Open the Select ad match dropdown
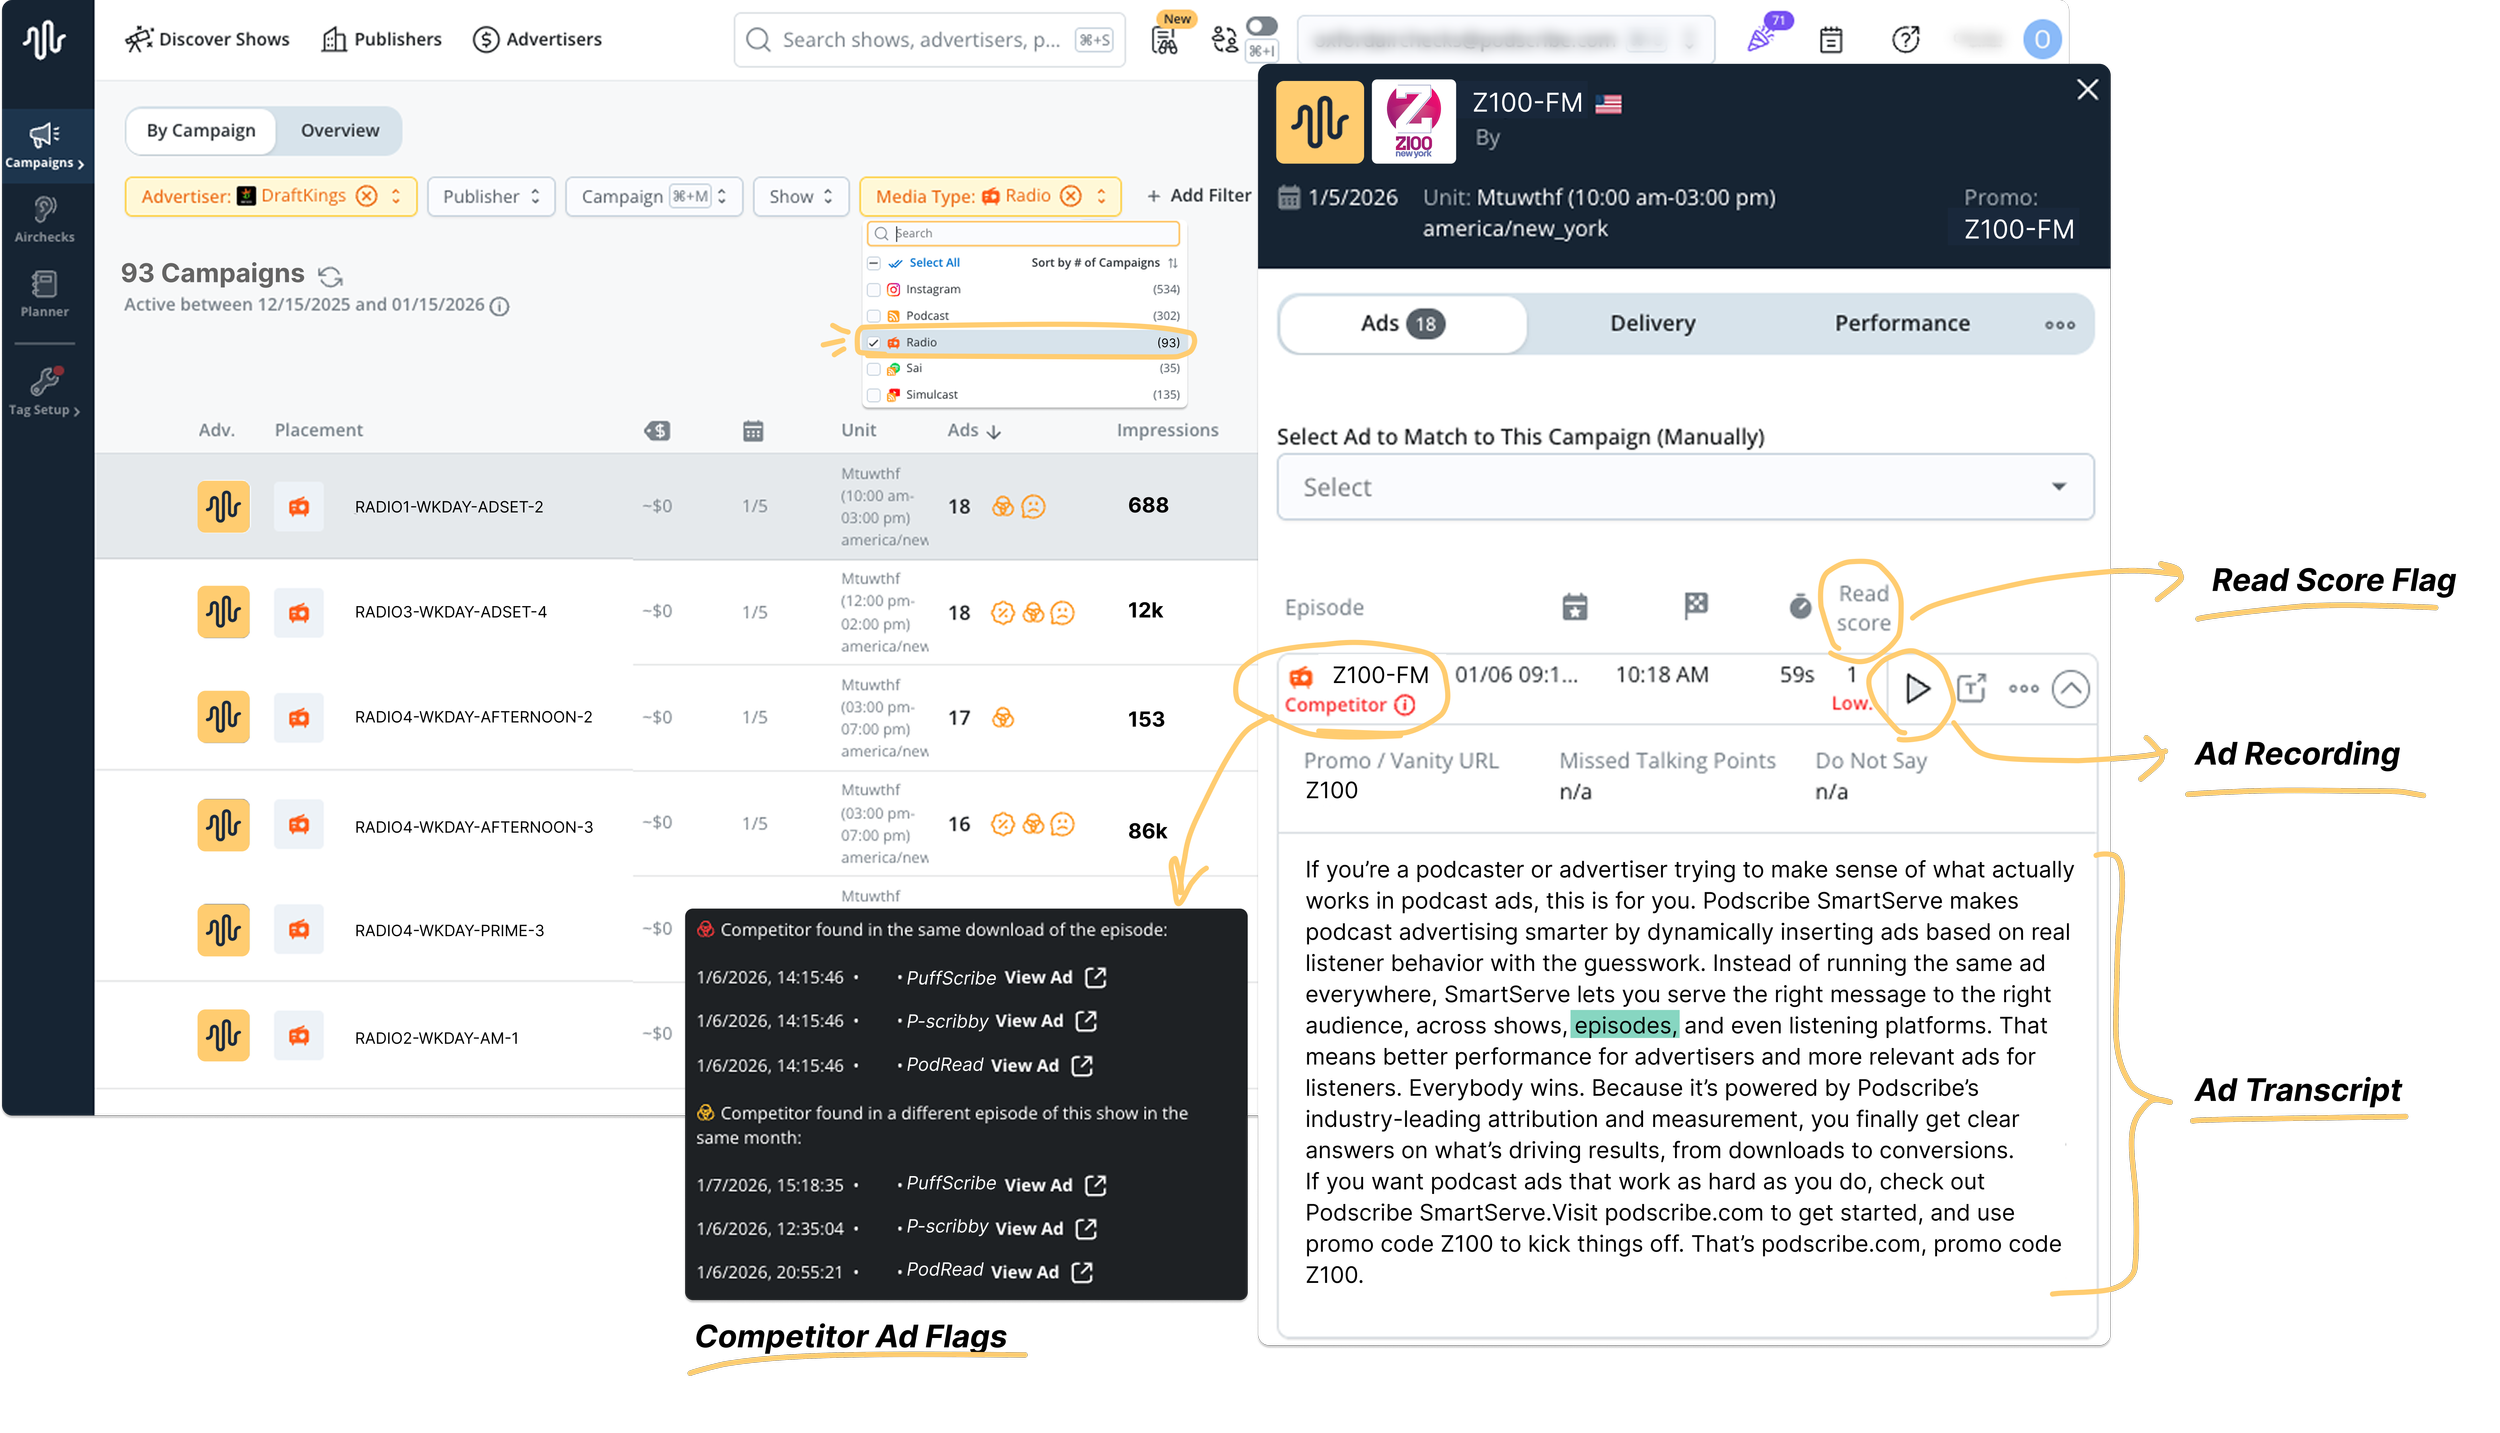2500x1433 pixels. click(1685, 487)
